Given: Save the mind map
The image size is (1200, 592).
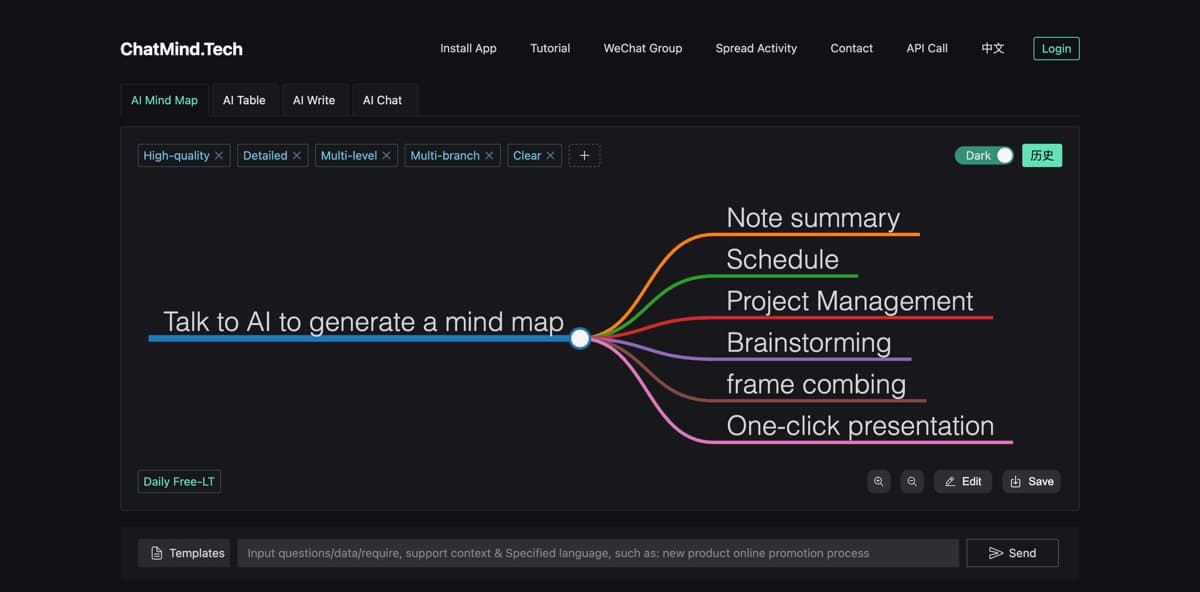Looking at the screenshot, I should click(1031, 482).
